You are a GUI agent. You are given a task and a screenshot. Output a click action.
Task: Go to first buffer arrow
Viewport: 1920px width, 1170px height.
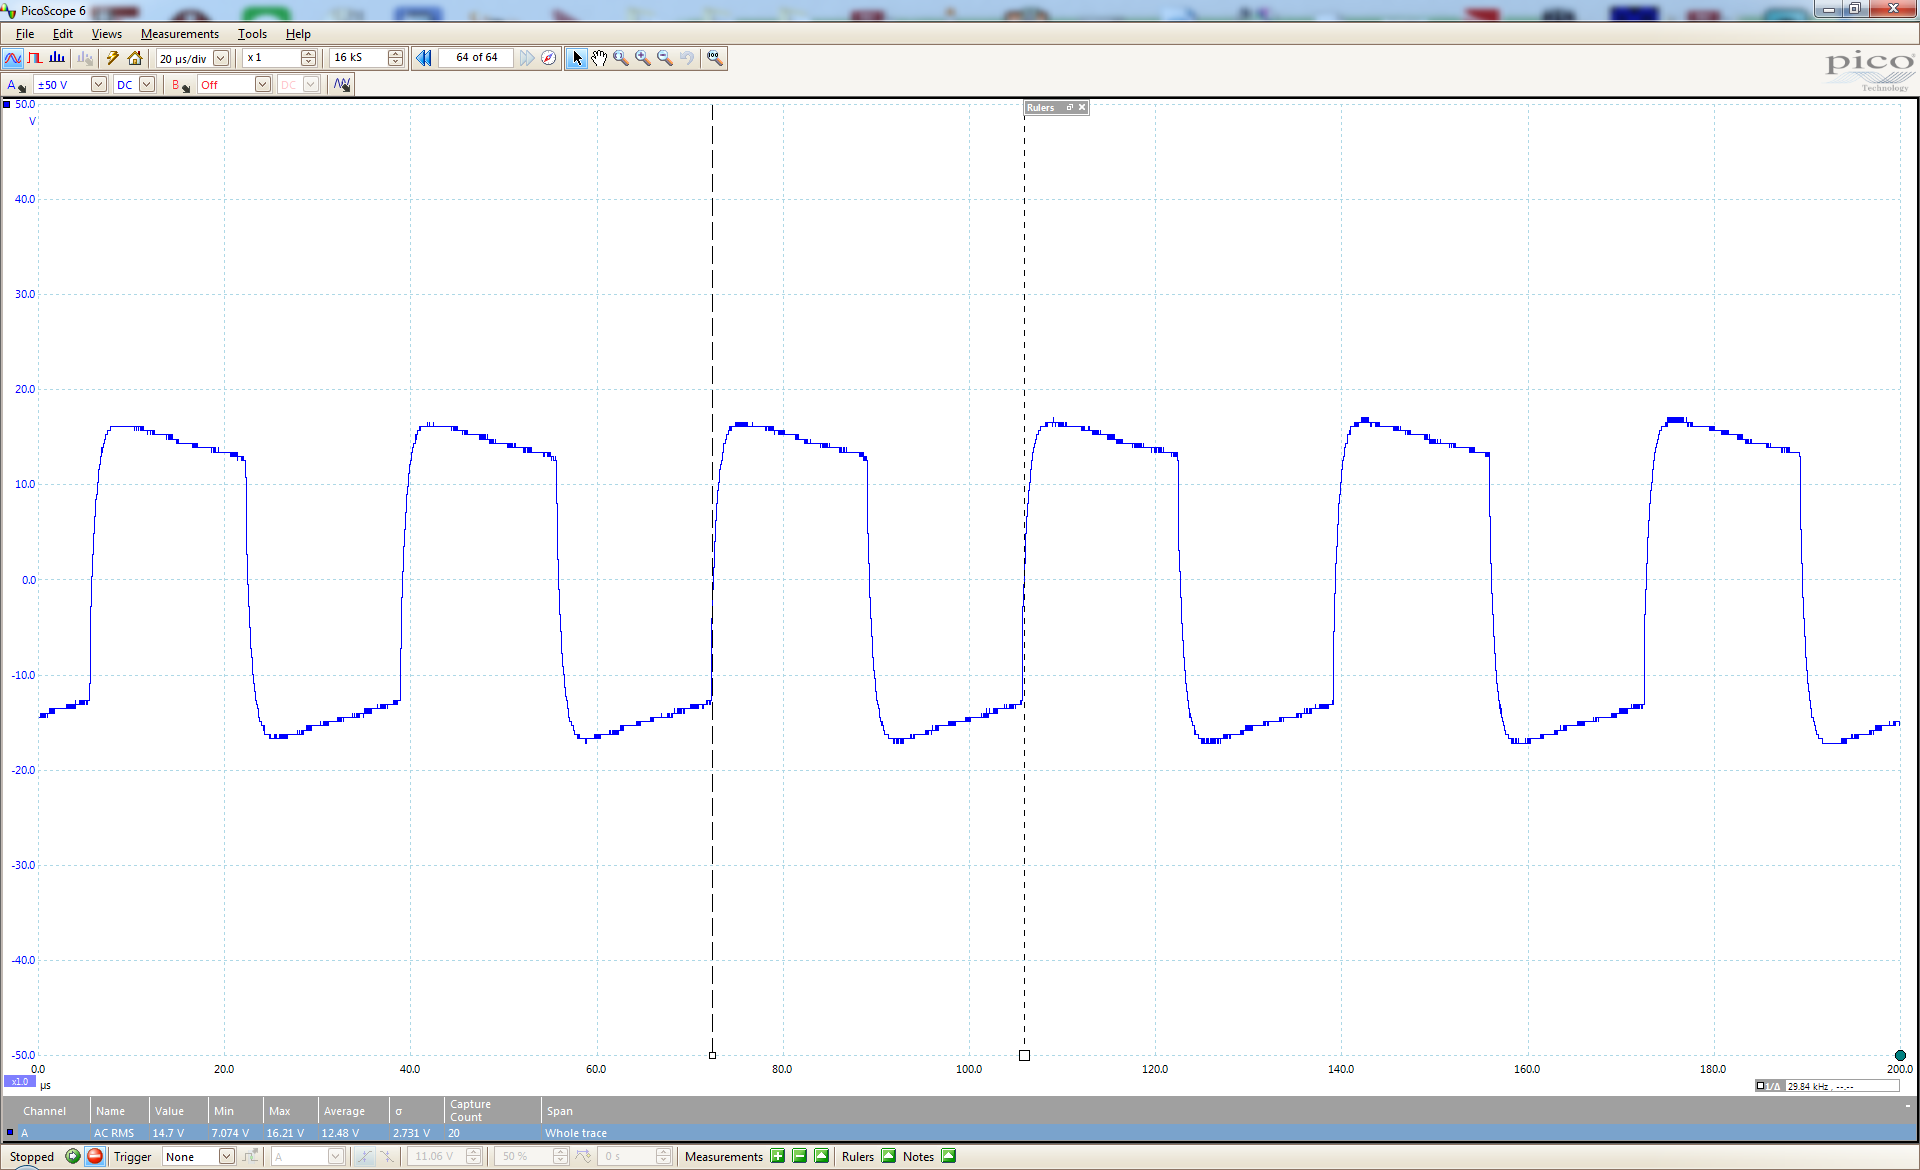(424, 58)
